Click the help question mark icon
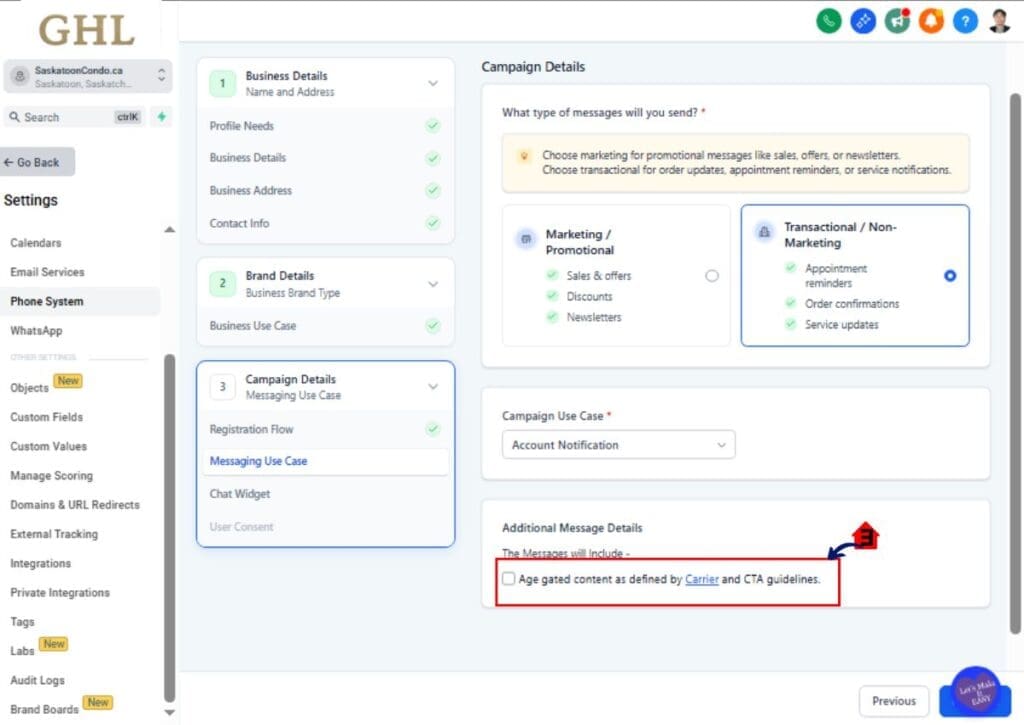Image resolution: width=1024 pixels, height=725 pixels. coord(965,20)
